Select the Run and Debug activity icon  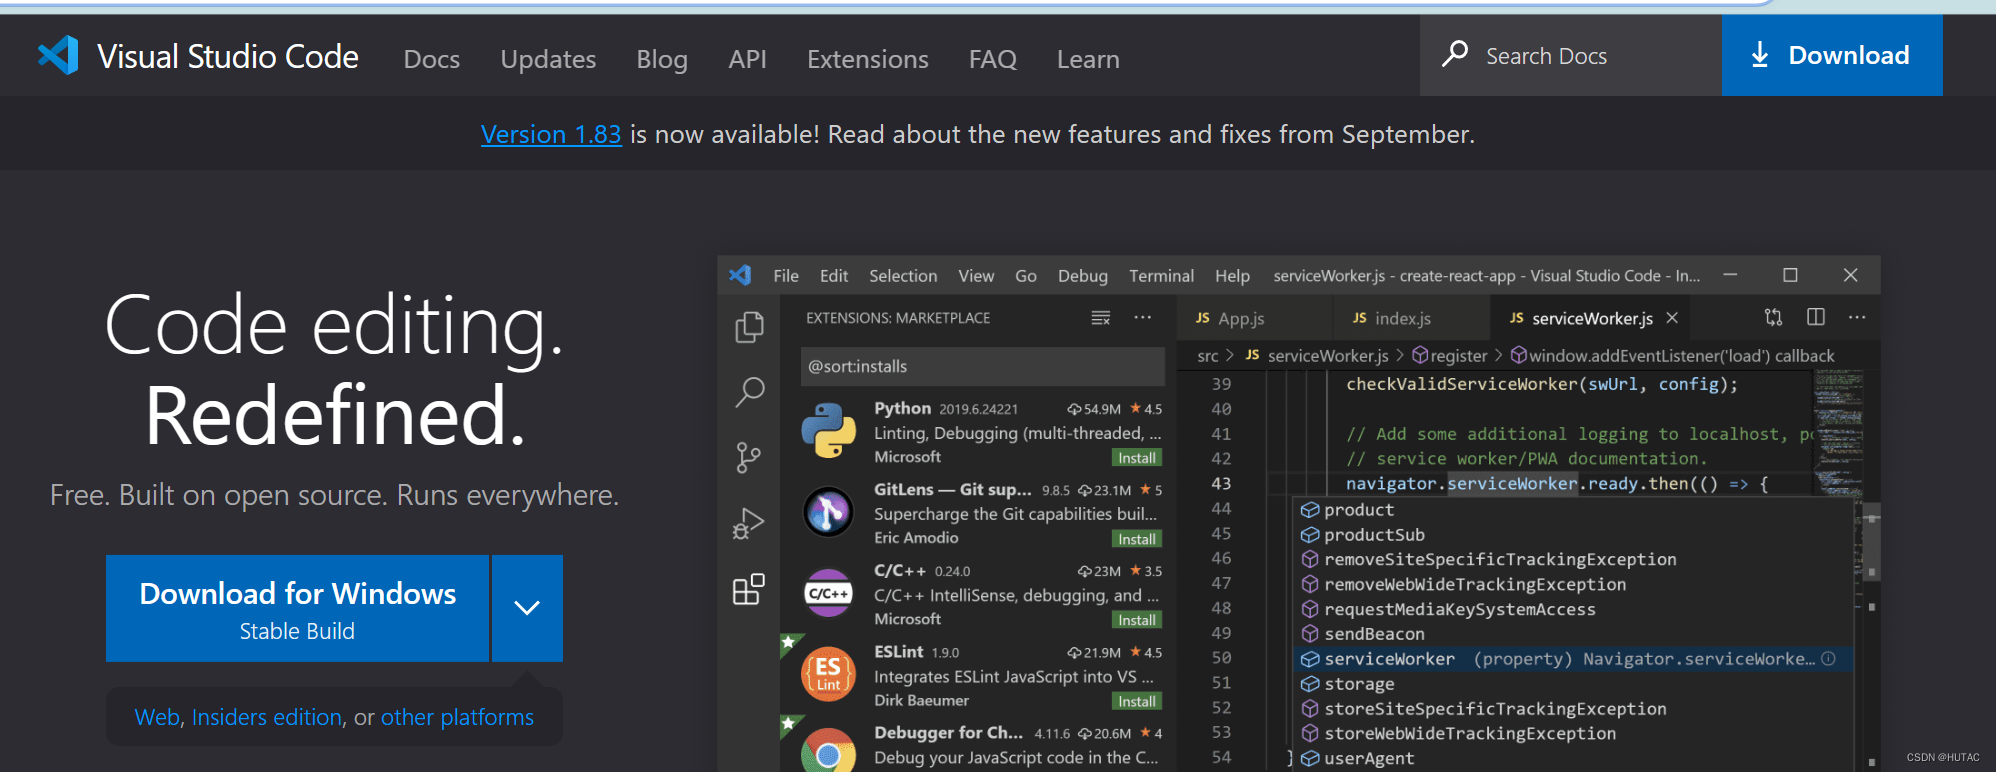click(x=748, y=524)
